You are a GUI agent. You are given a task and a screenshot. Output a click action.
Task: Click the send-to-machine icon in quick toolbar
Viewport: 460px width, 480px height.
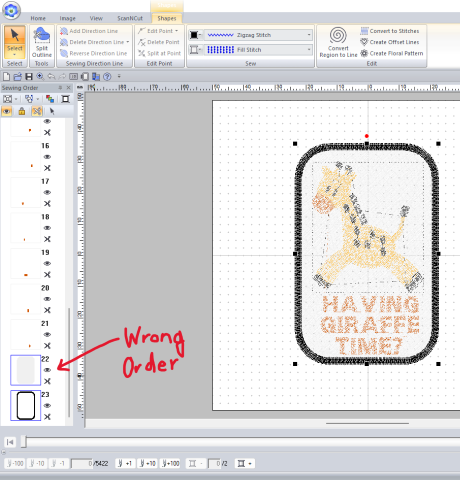85,77
